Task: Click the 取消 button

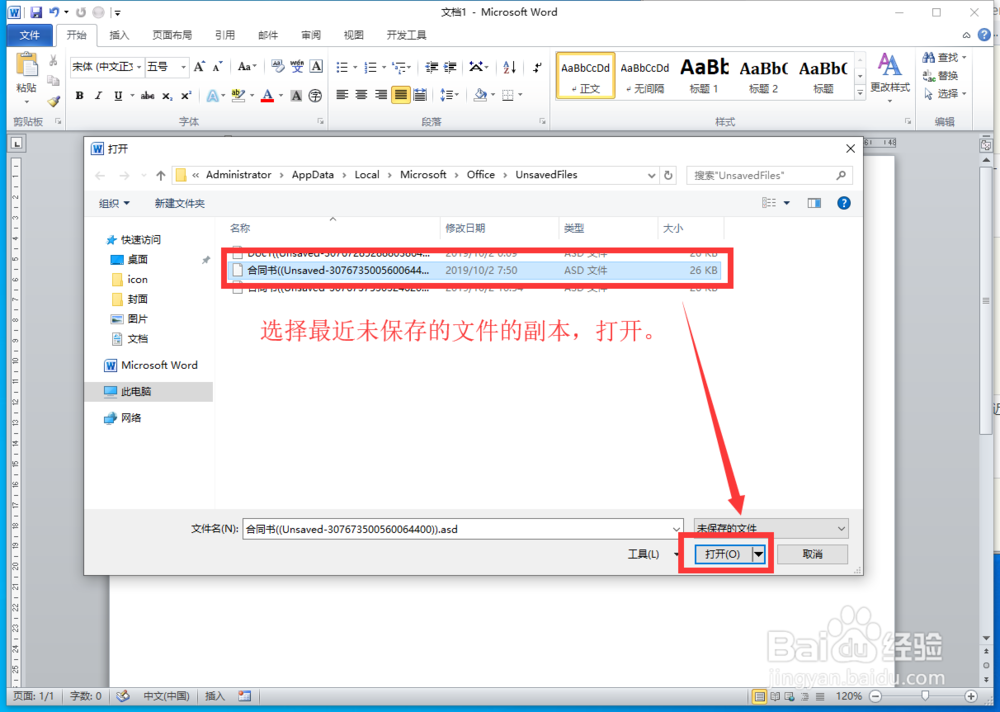Action: 812,554
